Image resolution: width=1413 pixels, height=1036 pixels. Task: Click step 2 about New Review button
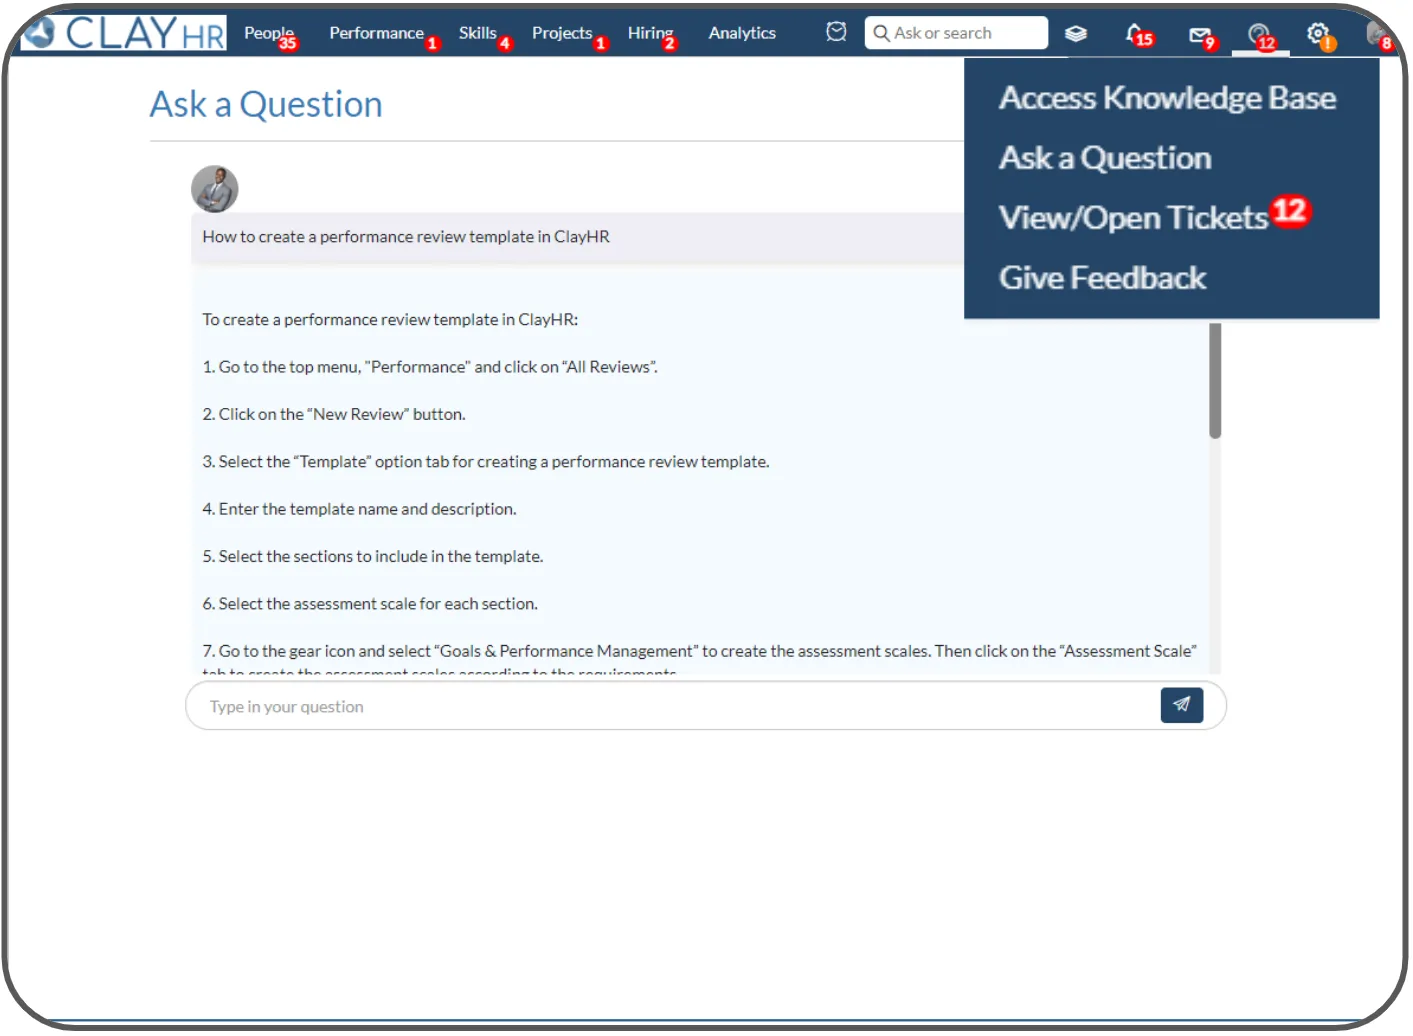334,414
